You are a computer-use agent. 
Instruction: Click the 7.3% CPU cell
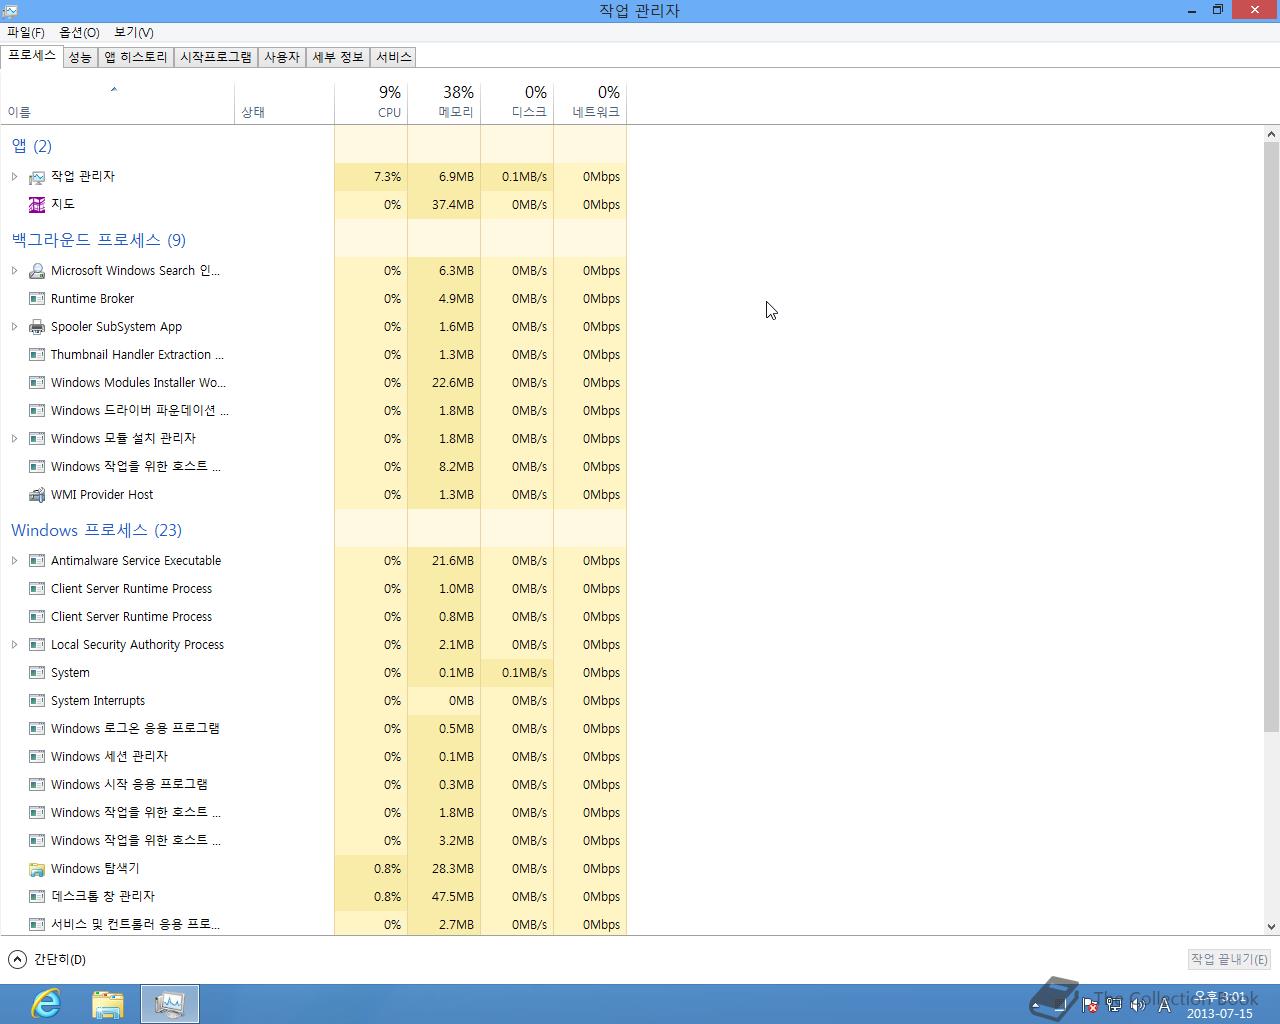pyautogui.click(x=371, y=176)
